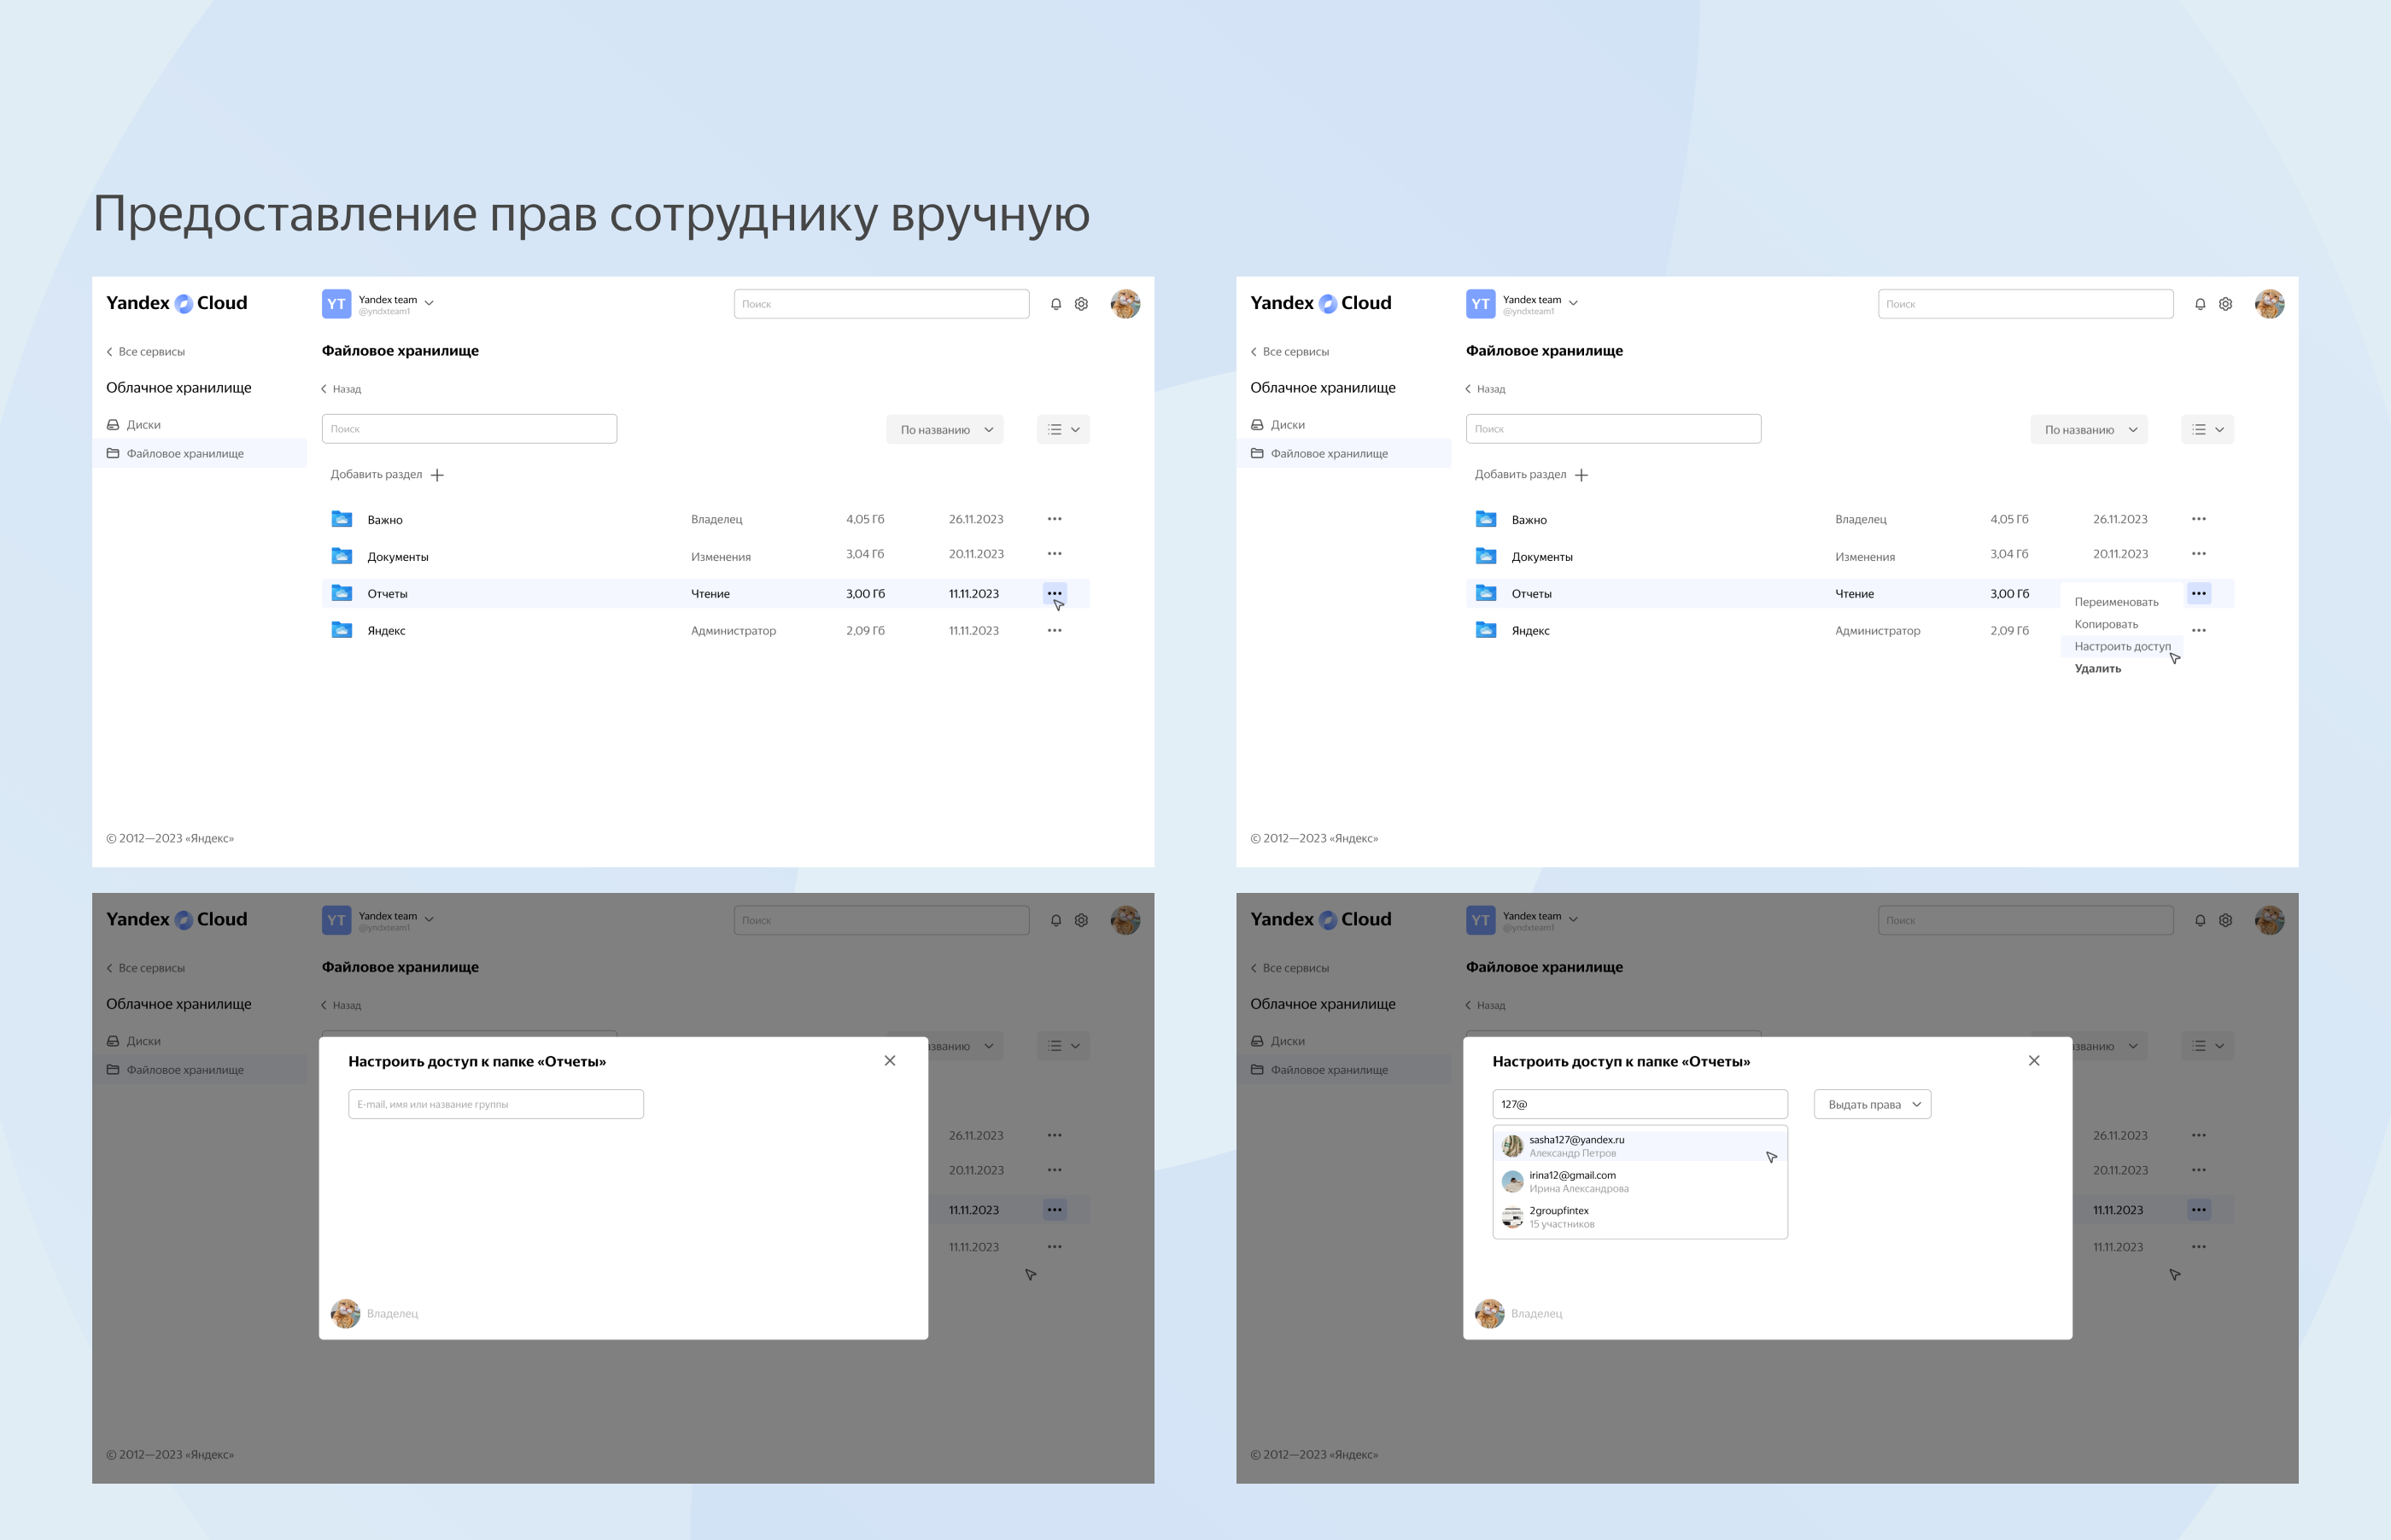Click Ирина Александрова's avatar in the suggestion list
The image size is (2391, 1540).
pyautogui.click(x=1512, y=1181)
